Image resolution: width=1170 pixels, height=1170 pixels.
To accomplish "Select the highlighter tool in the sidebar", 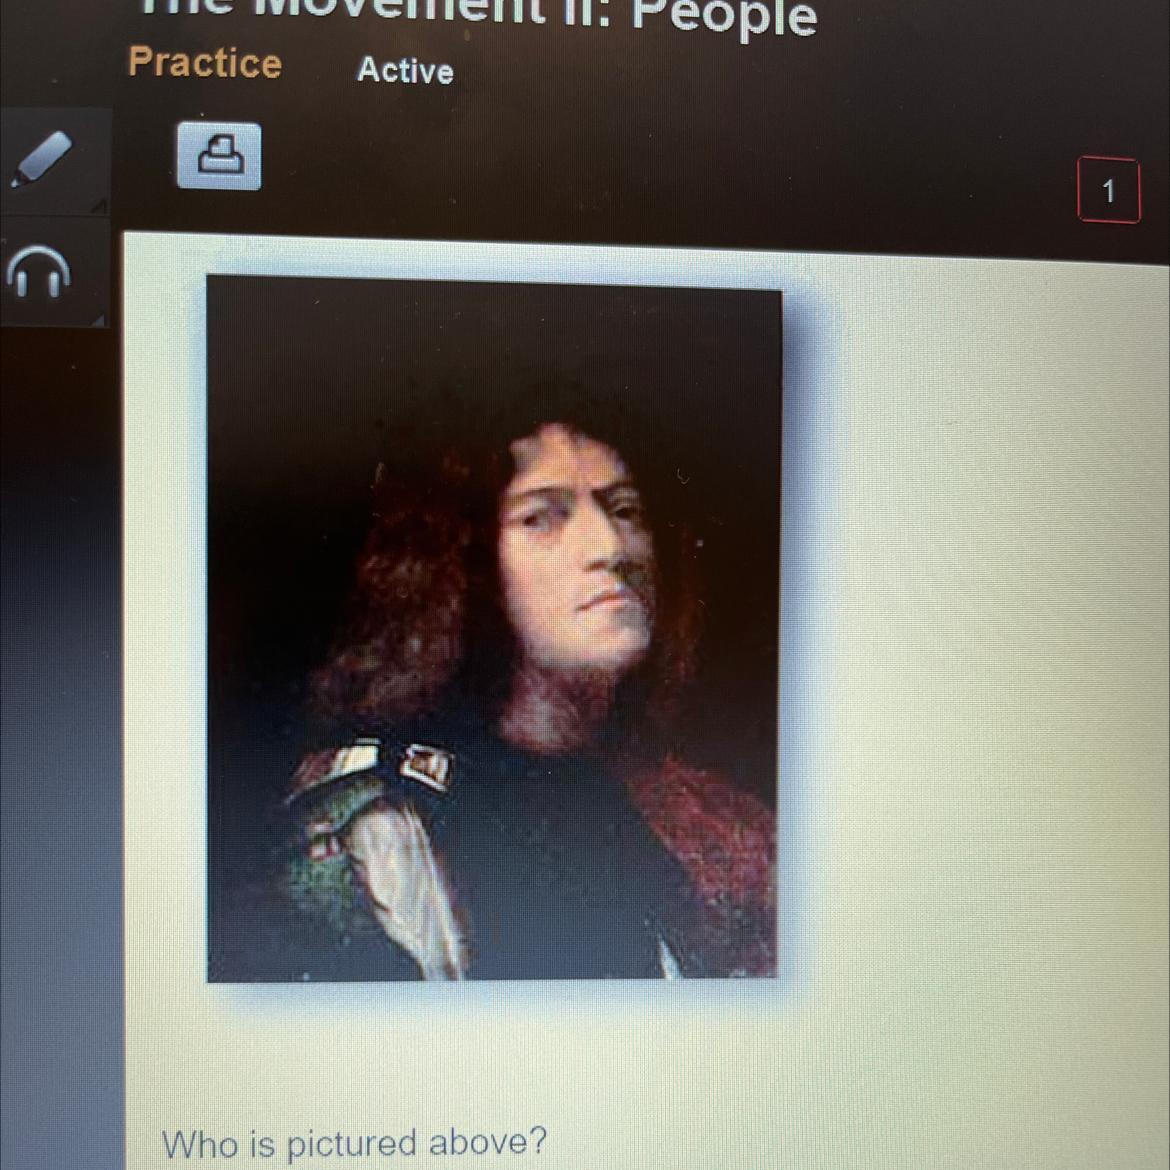I will [x=43, y=158].
